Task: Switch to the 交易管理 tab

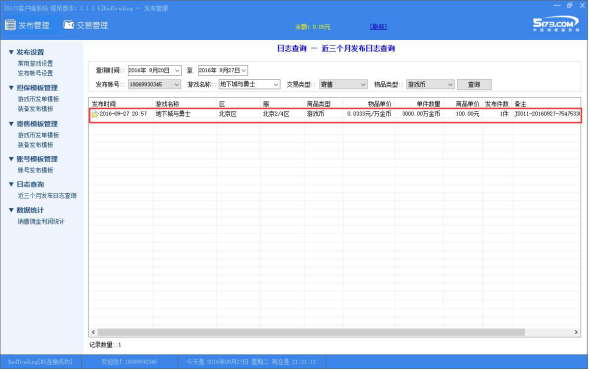Action: click(86, 25)
